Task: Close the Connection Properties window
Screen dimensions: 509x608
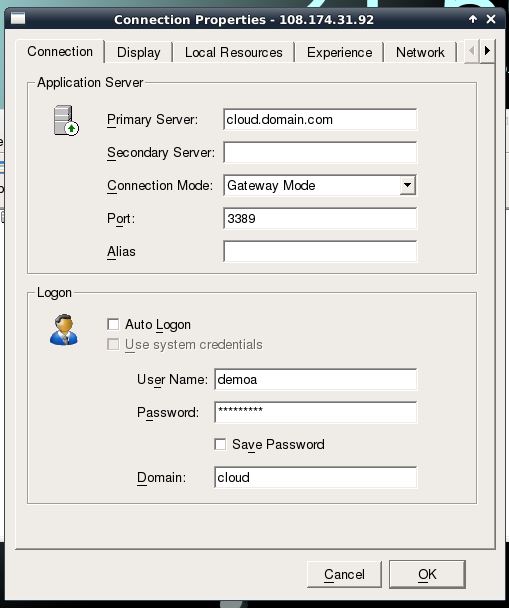Action: point(491,19)
